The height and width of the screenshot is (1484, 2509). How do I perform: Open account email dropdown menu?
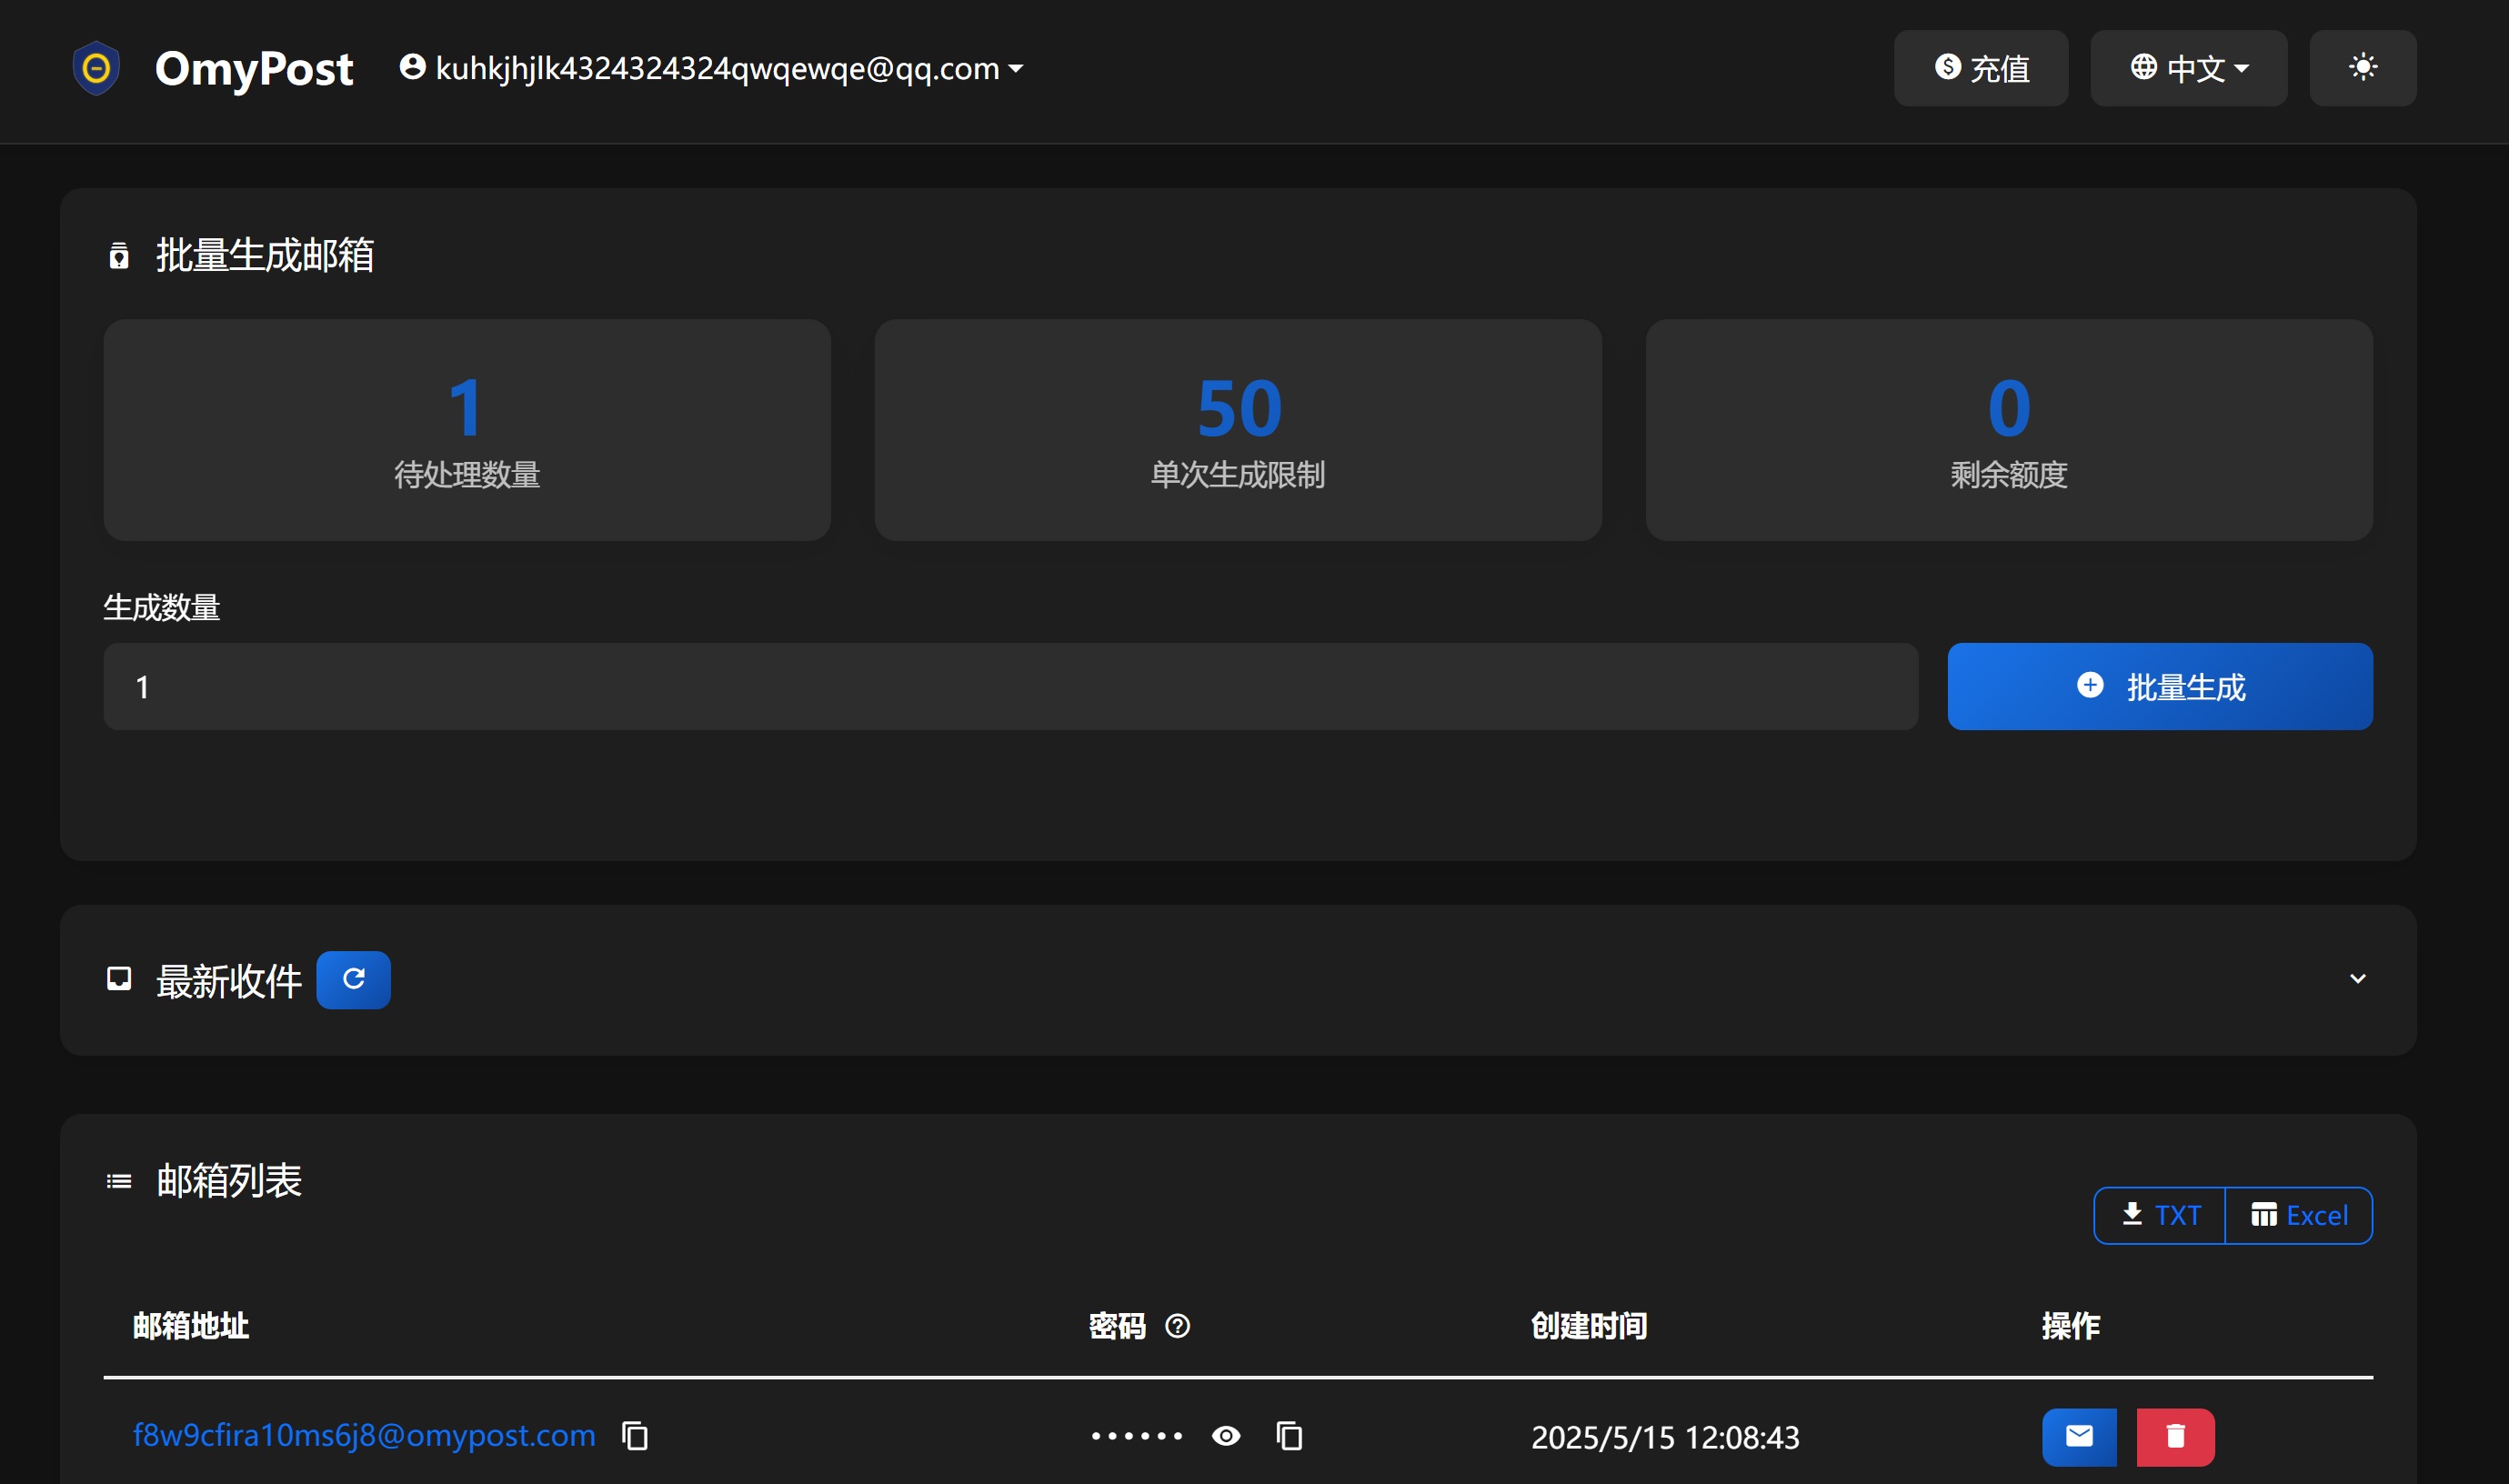coord(711,68)
